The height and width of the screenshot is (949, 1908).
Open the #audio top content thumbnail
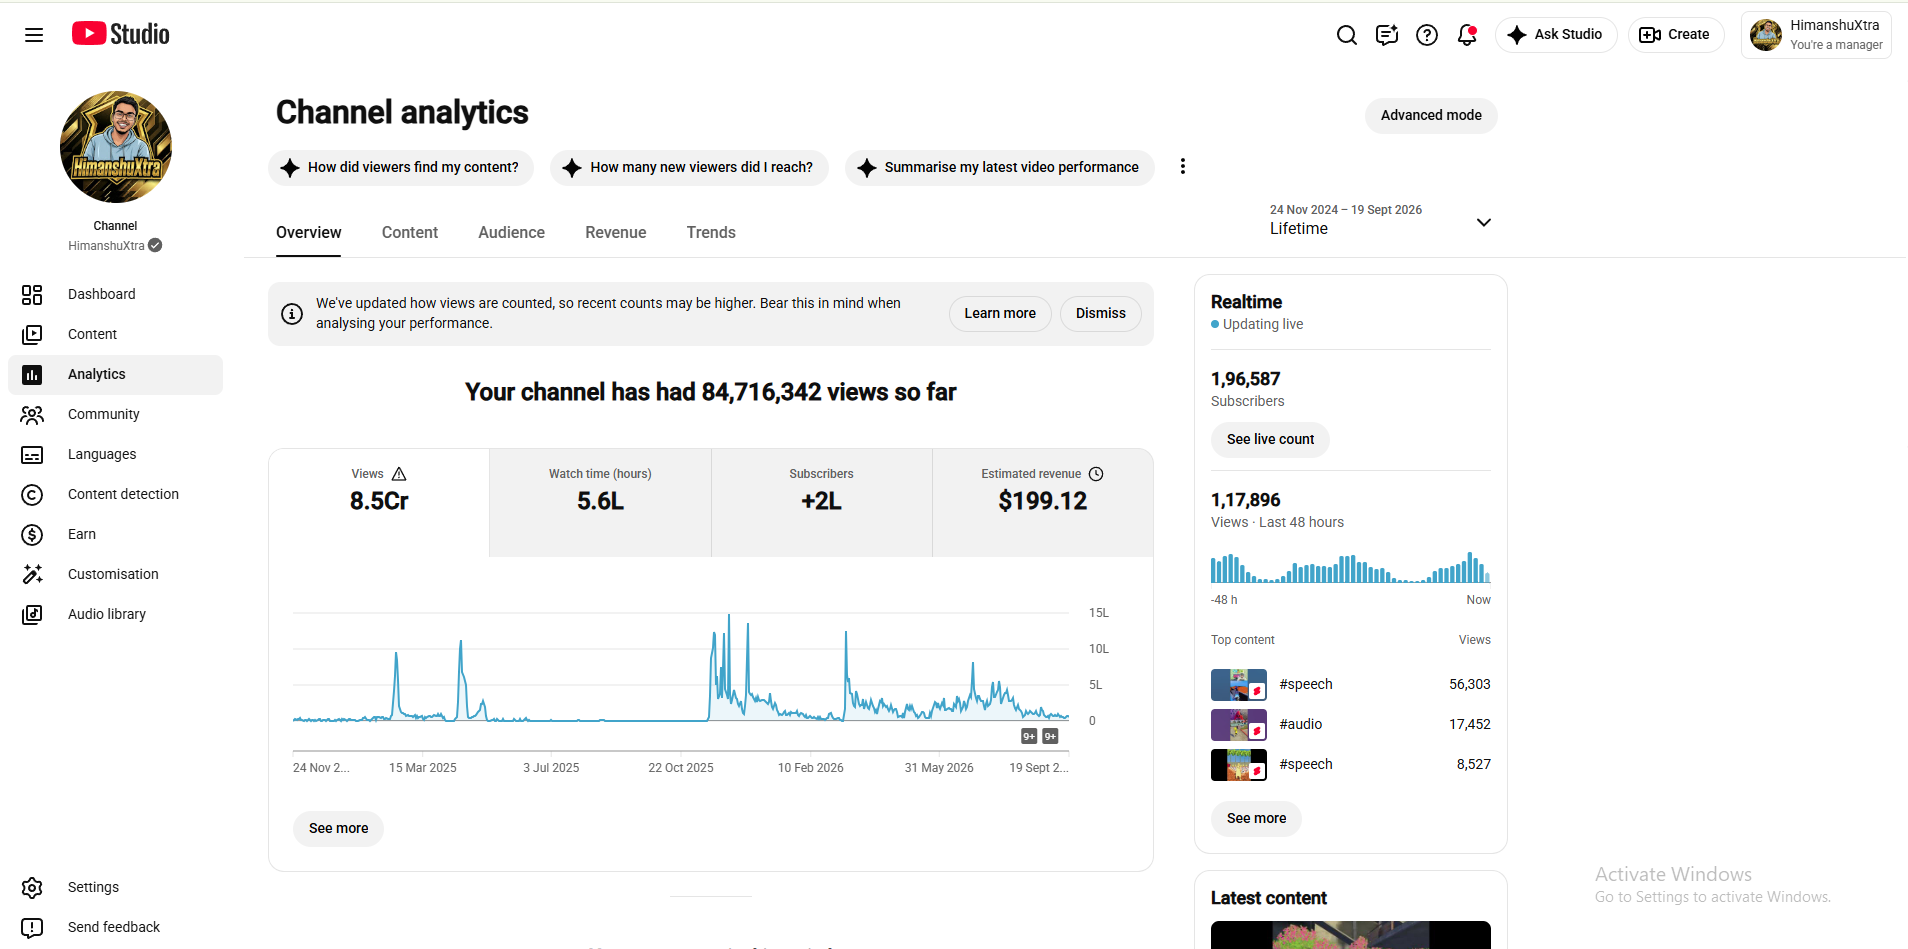(1239, 724)
